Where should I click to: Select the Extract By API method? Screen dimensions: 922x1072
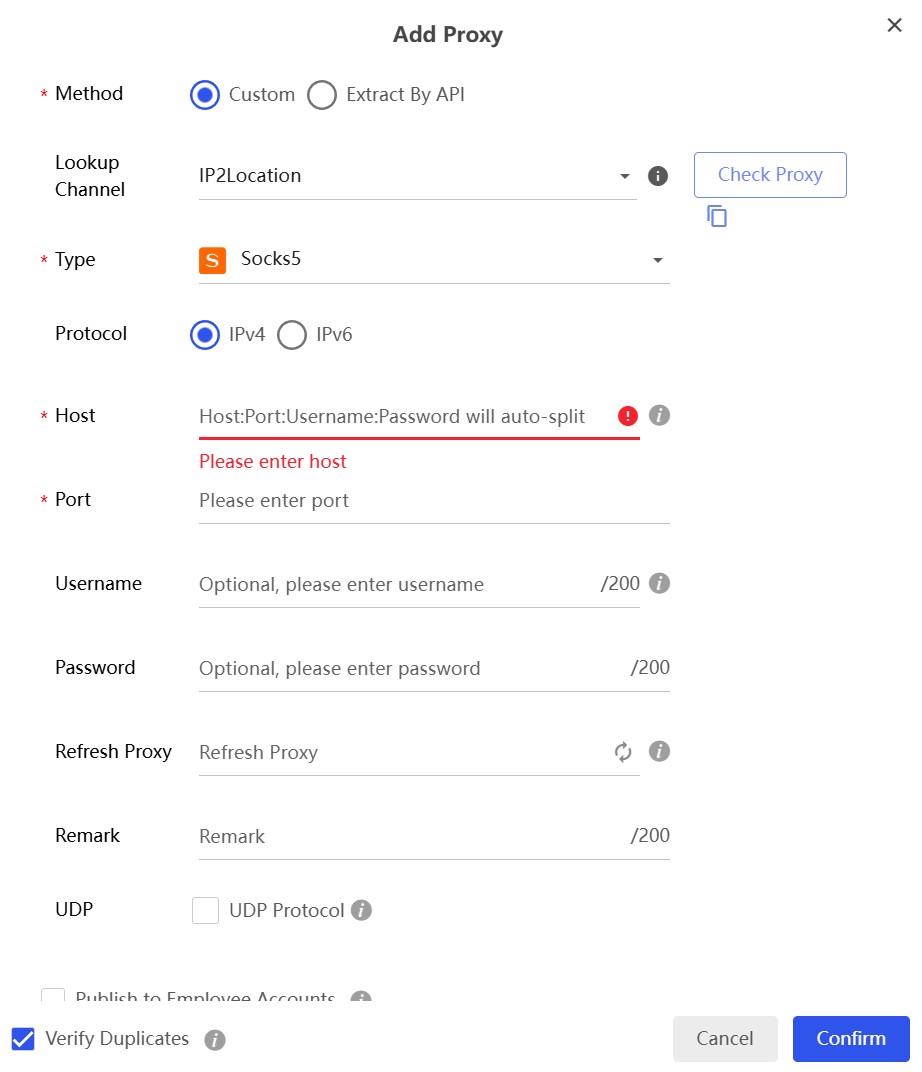[x=322, y=95]
